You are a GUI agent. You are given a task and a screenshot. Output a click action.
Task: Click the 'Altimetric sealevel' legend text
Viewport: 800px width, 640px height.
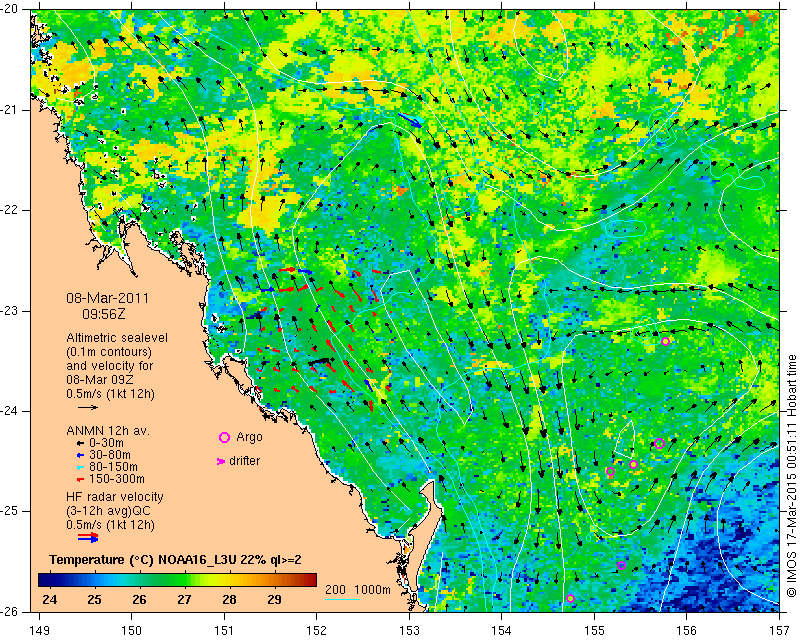coord(117,338)
